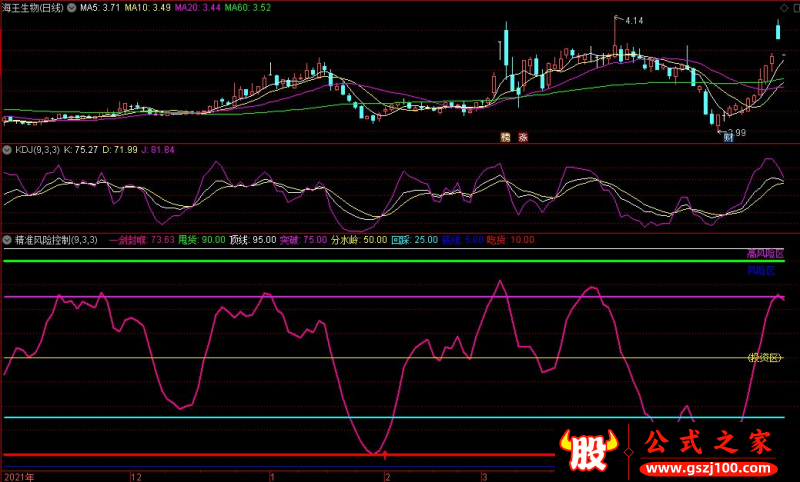Click the red up-arrow signal at bottom line
This screenshot has height=482, width=800.
[385, 454]
